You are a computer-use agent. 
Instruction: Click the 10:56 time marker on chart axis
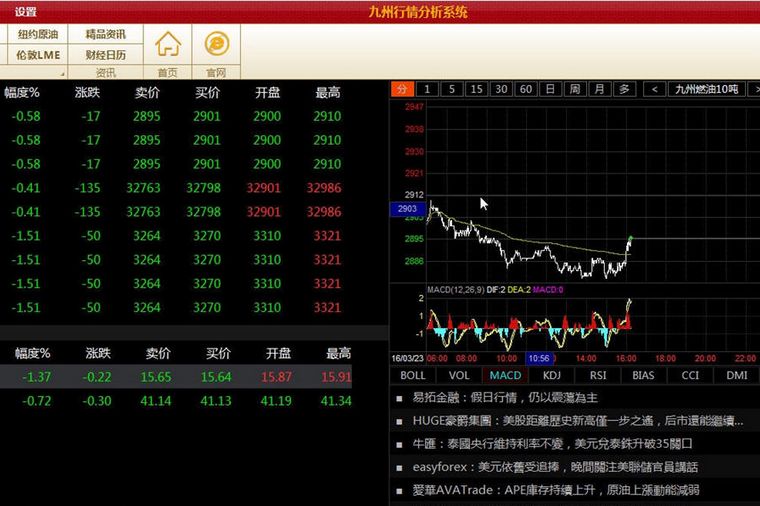coord(538,358)
